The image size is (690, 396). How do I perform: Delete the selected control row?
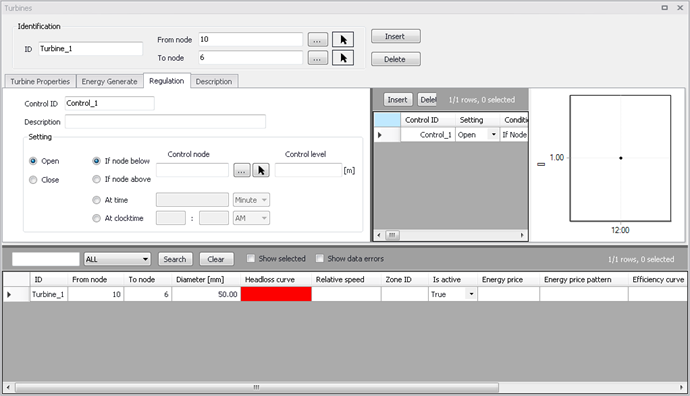[427, 100]
